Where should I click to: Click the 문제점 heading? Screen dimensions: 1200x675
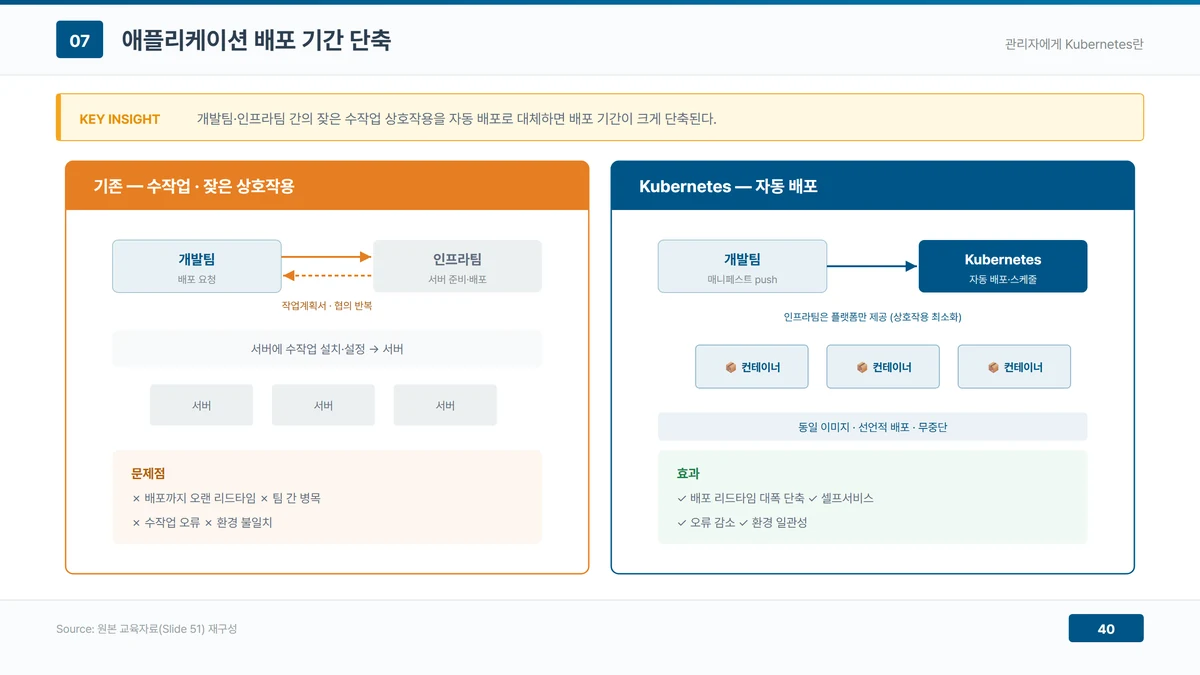[148, 473]
